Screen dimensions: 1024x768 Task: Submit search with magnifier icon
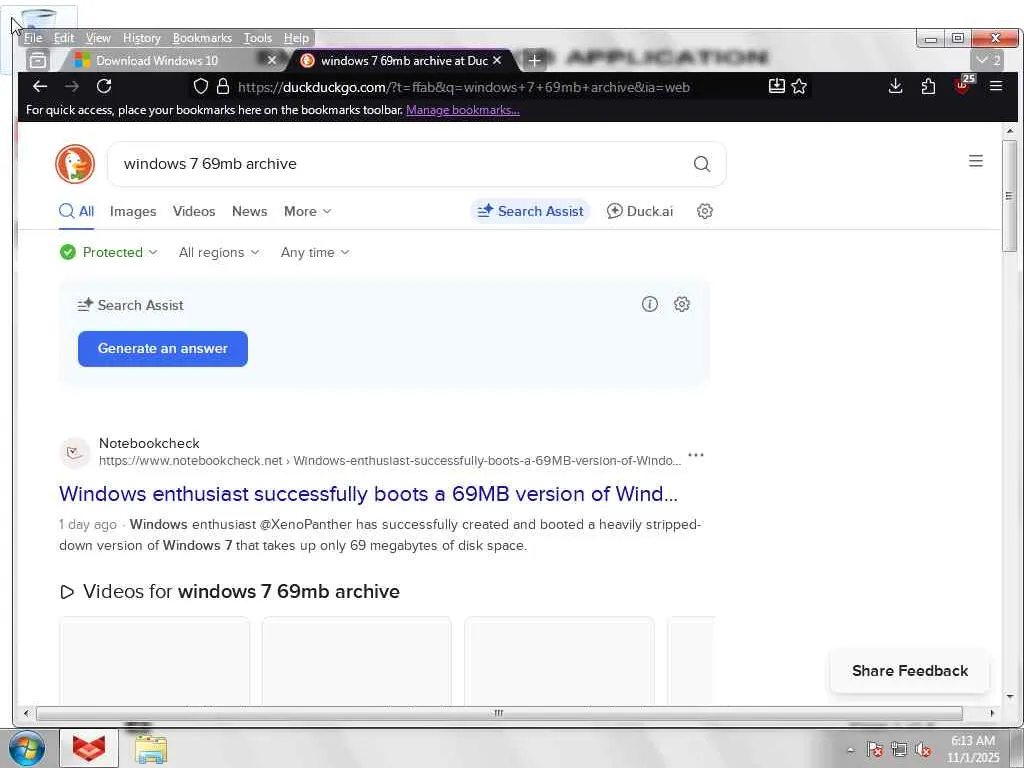click(x=701, y=164)
